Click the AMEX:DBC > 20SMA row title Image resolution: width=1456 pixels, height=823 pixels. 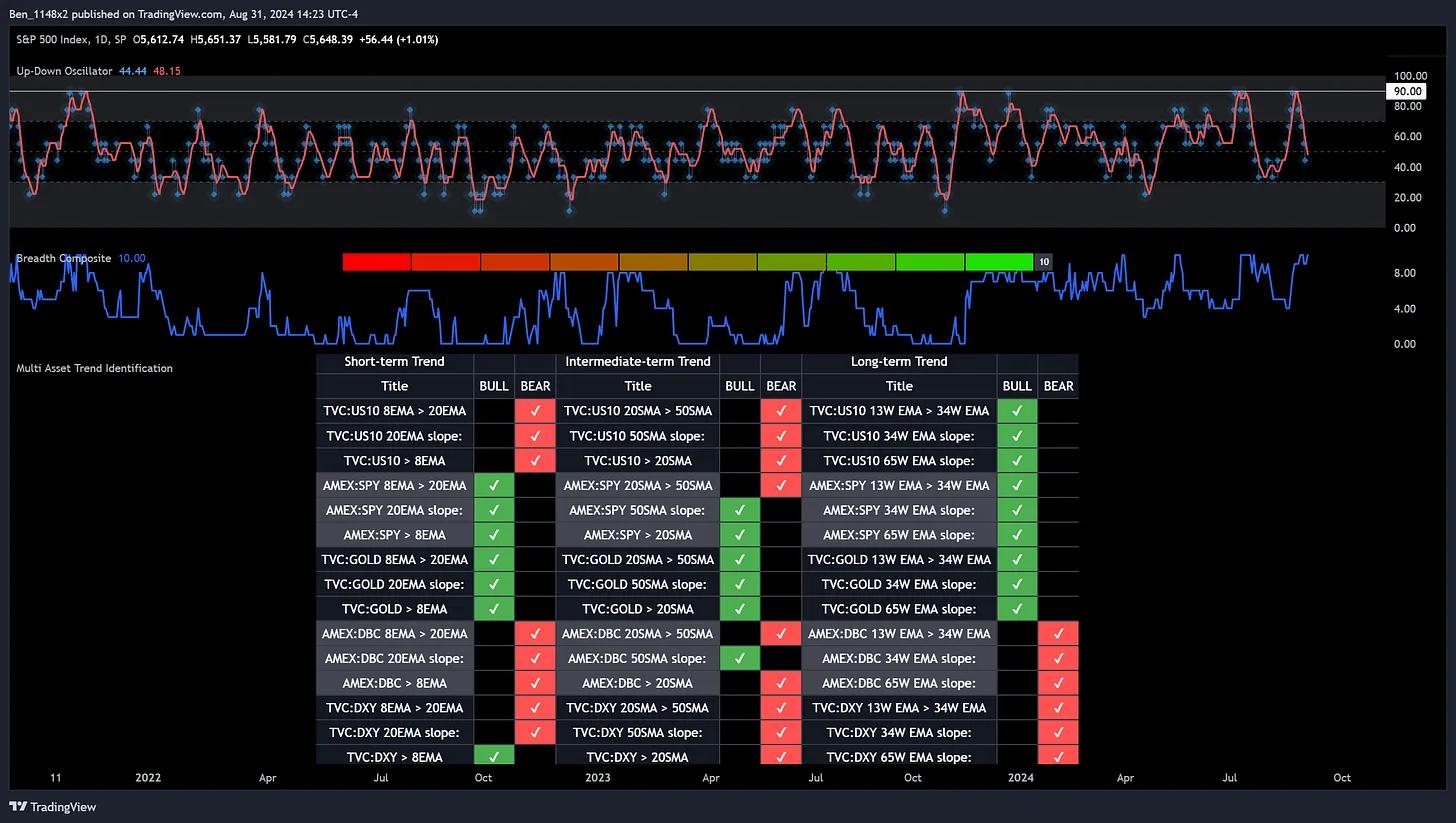click(637, 683)
